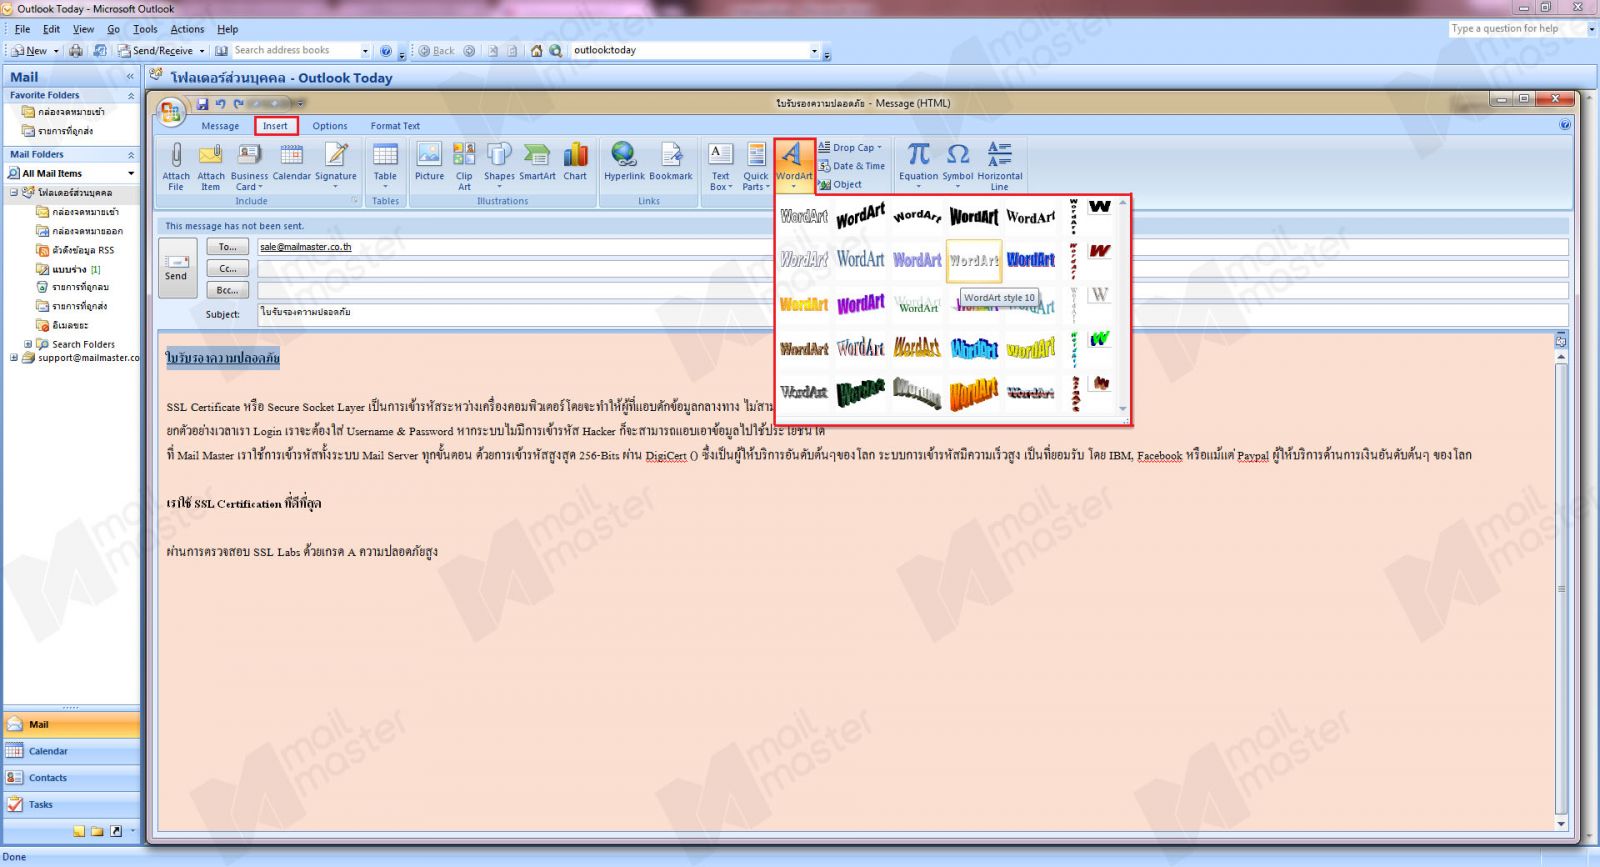Open the Table insert dropdown

point(385,166)
